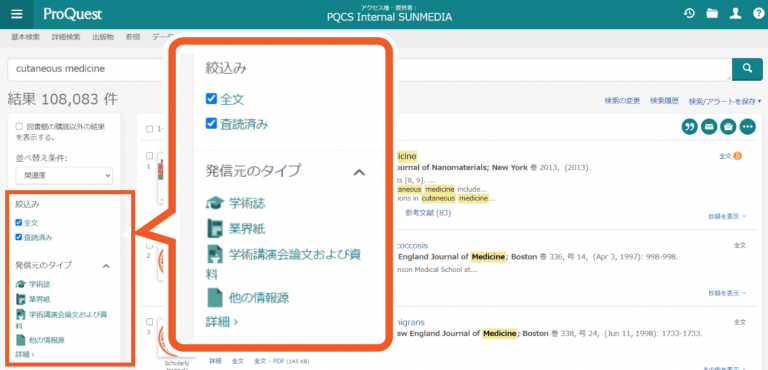Open the more actions ellipsis icon
The height and width of the screenshot is (370, 768).
point(747,126)
